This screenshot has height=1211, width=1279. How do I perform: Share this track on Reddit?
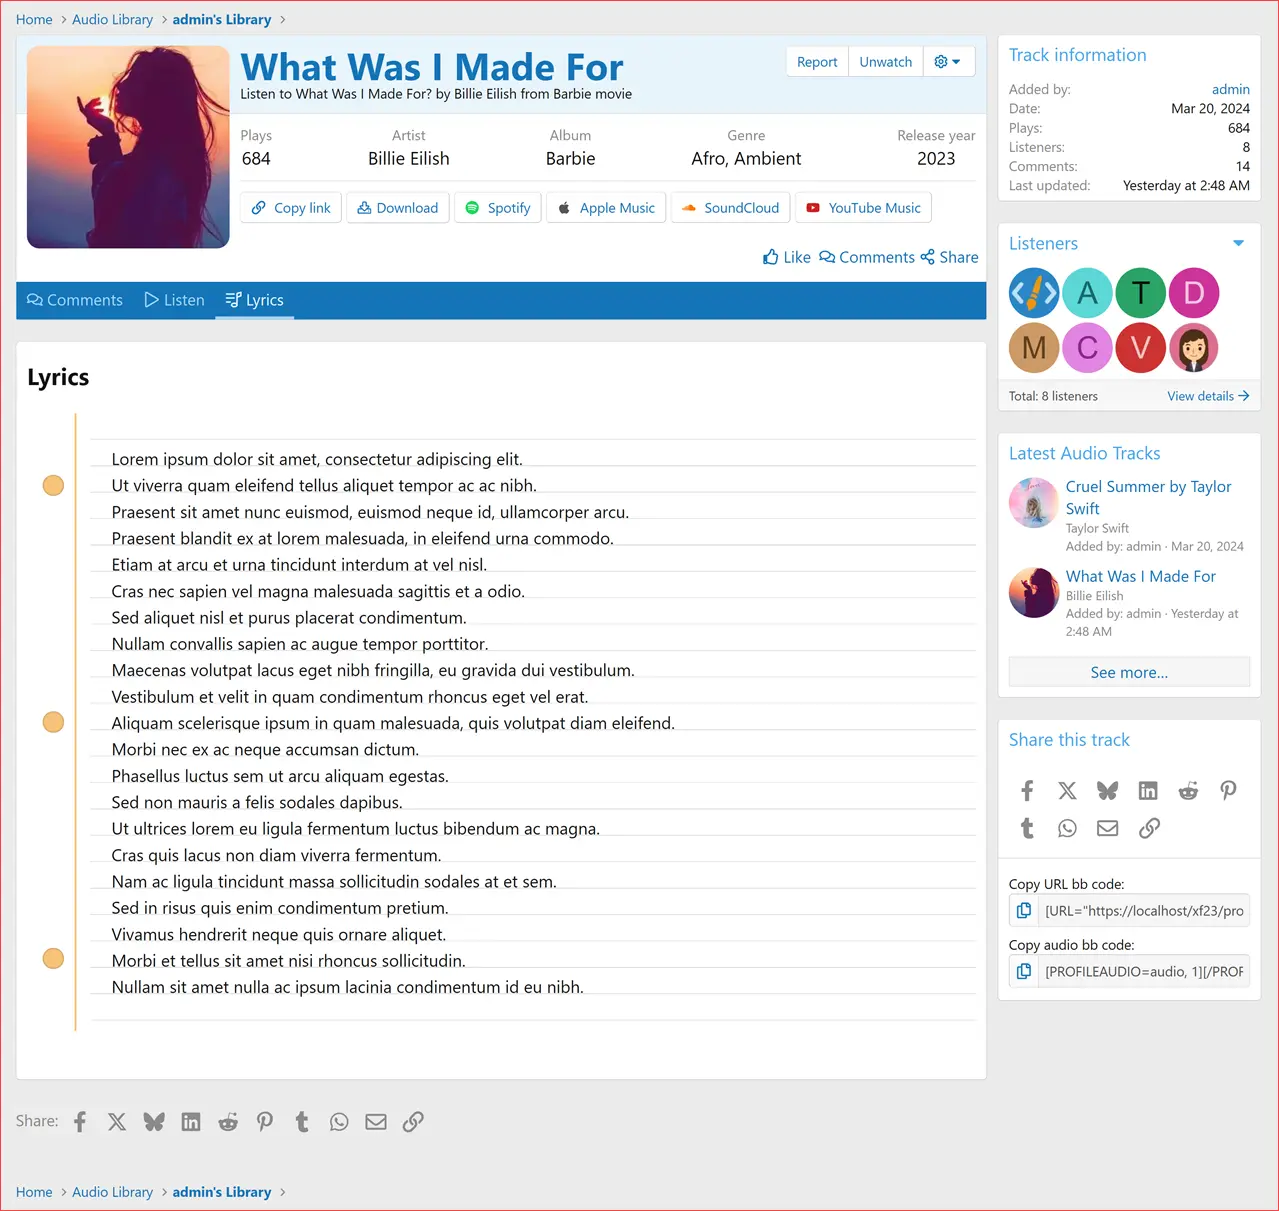point(1188,790)
